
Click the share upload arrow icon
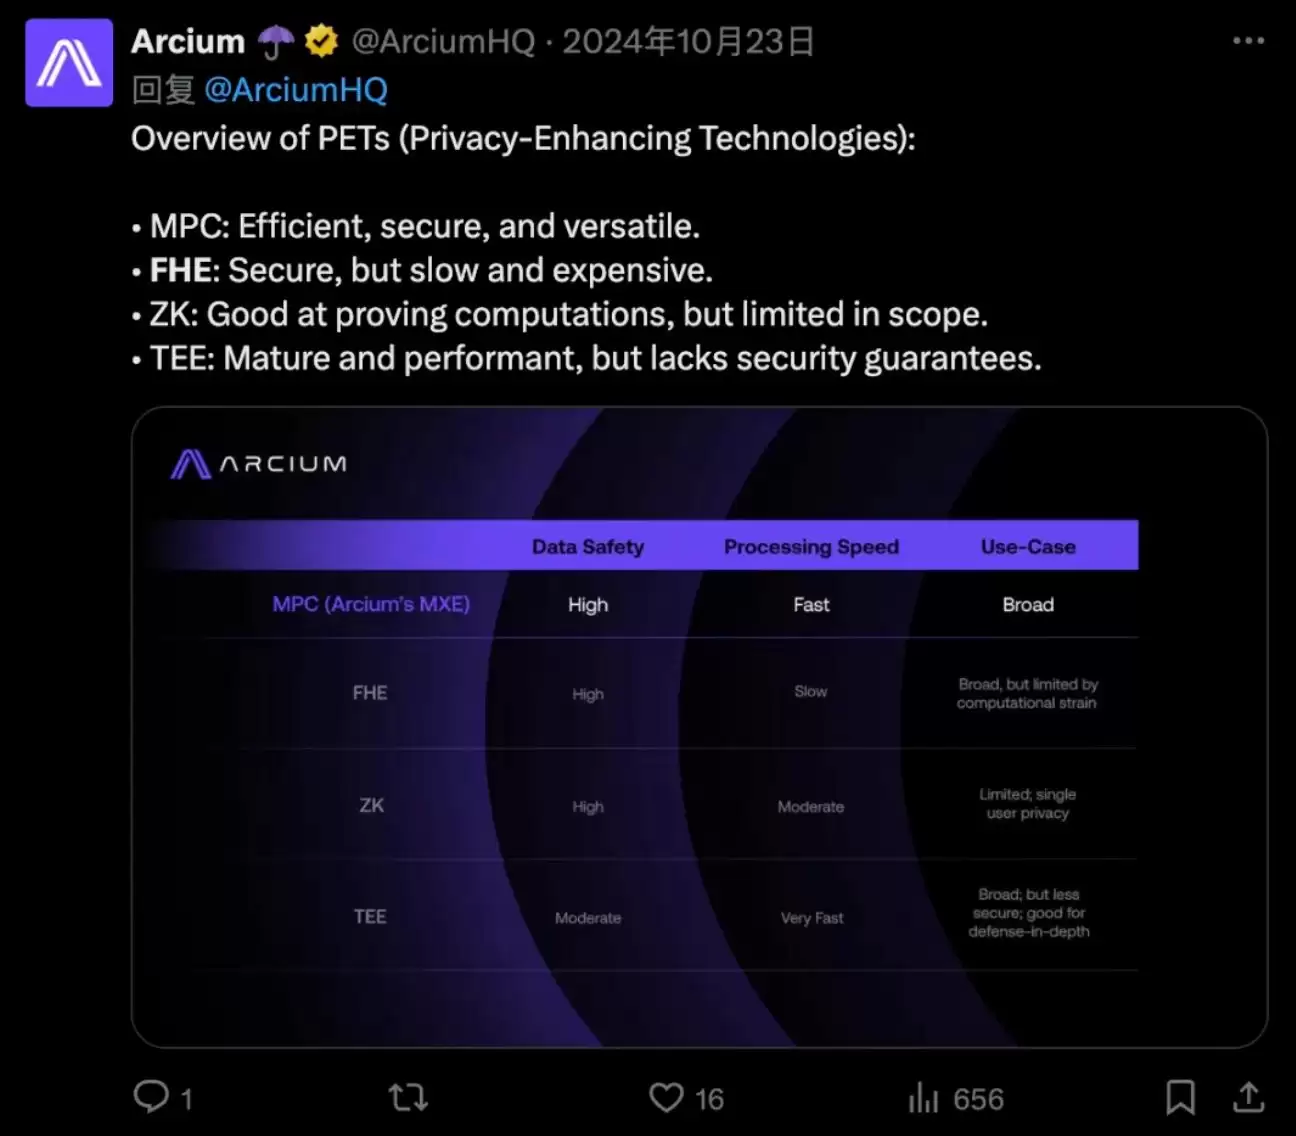[1248, 1098]
